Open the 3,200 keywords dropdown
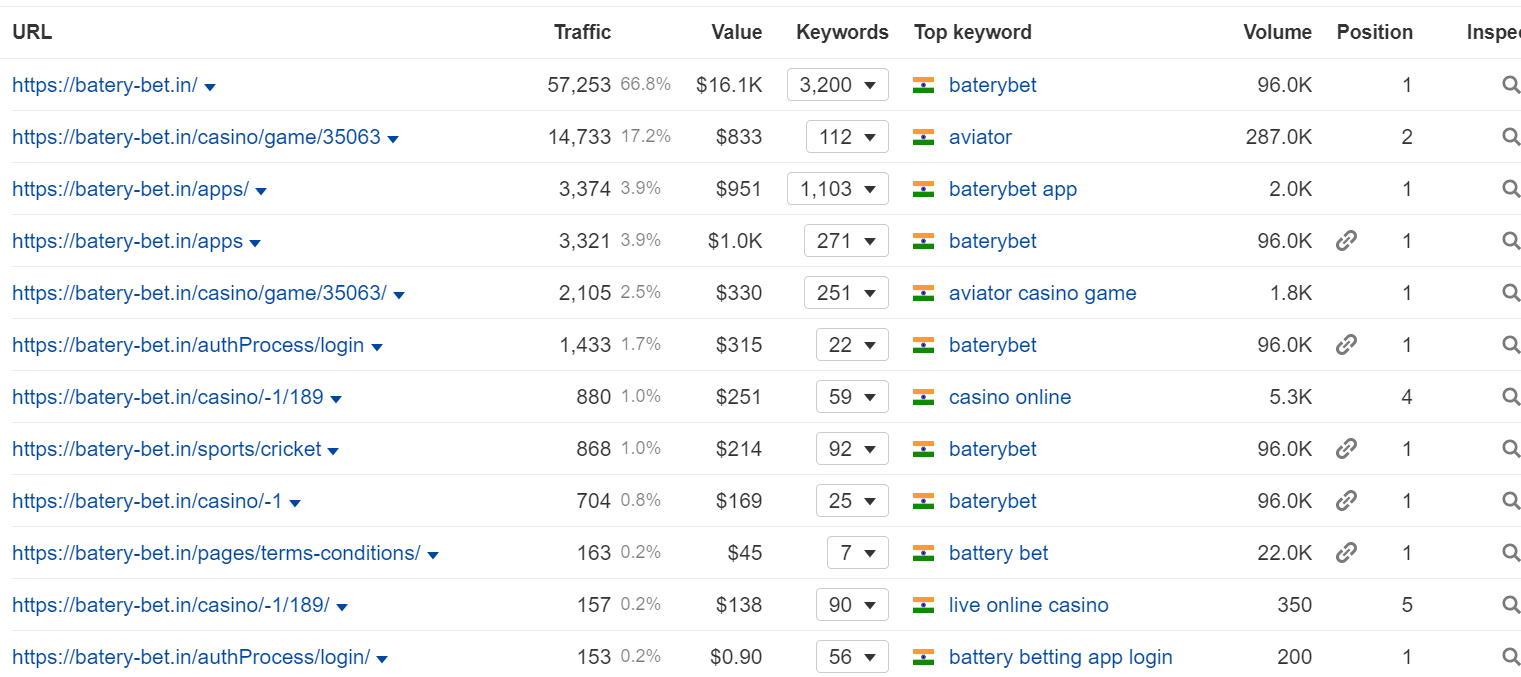The image size is (1521, 677). point(838,85)
